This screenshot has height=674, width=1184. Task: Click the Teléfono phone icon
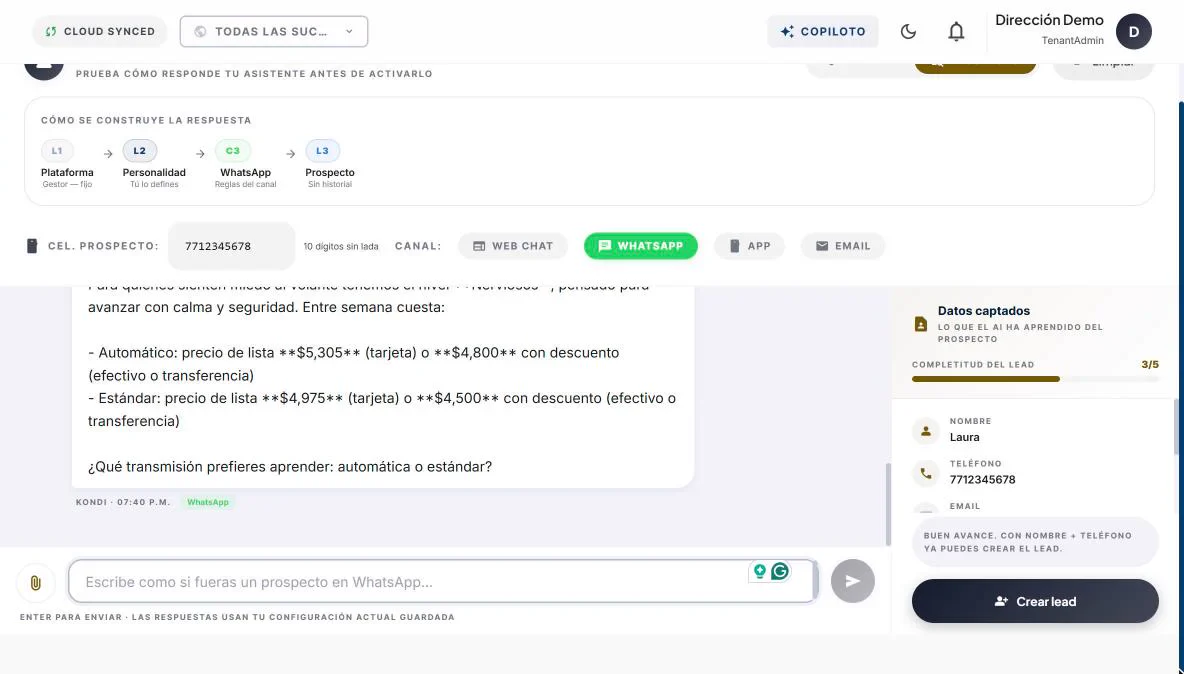point(926,473)
